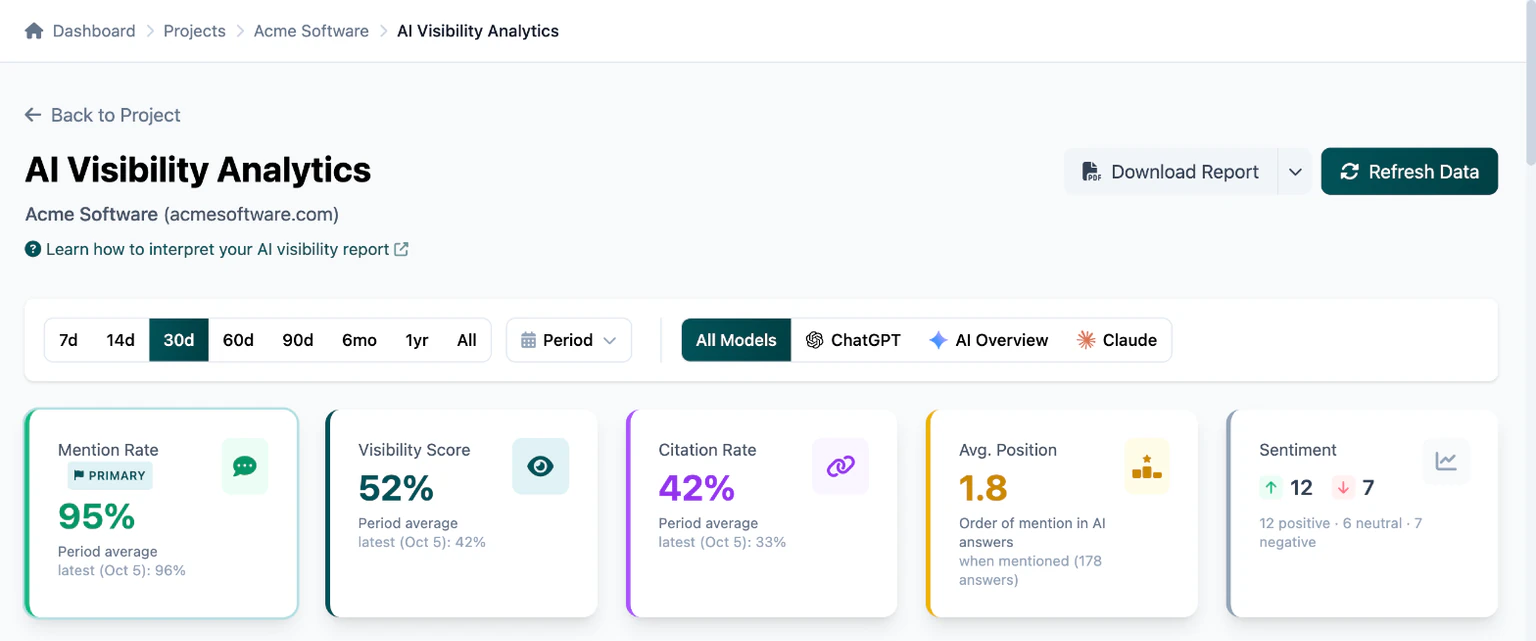Click the flag icon in PRIMARY badge
The height and width of the screenshot is (641, 1536).
pos(79,476)
